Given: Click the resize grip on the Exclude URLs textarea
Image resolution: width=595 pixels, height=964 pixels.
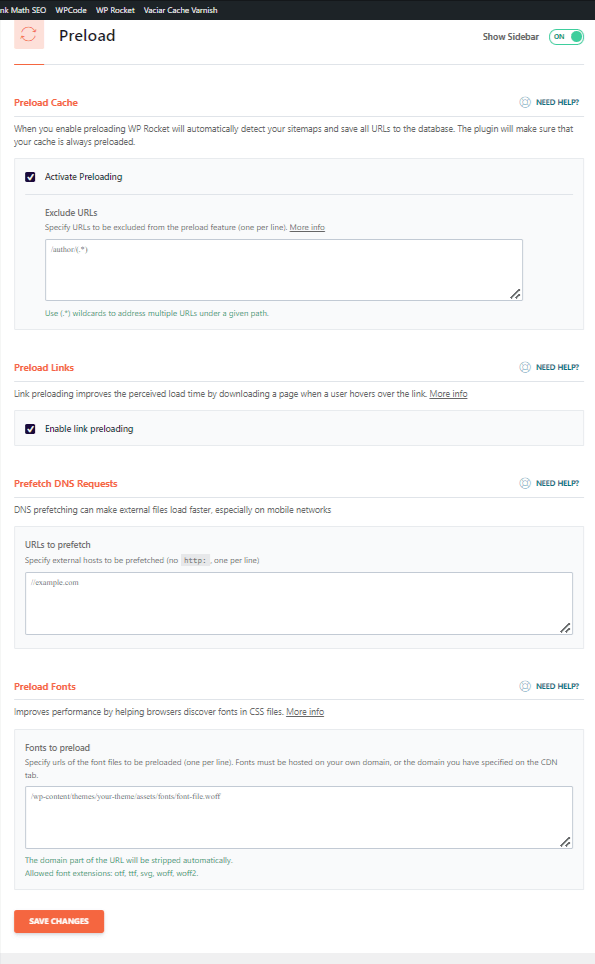Looking at the screenshot, I should [x=516, y=294].
